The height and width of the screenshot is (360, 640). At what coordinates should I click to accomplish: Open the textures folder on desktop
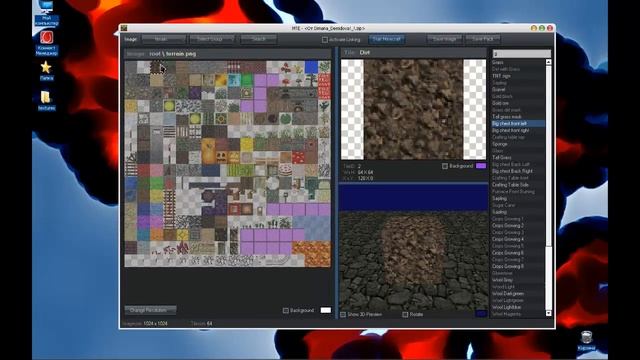(46, 100)
